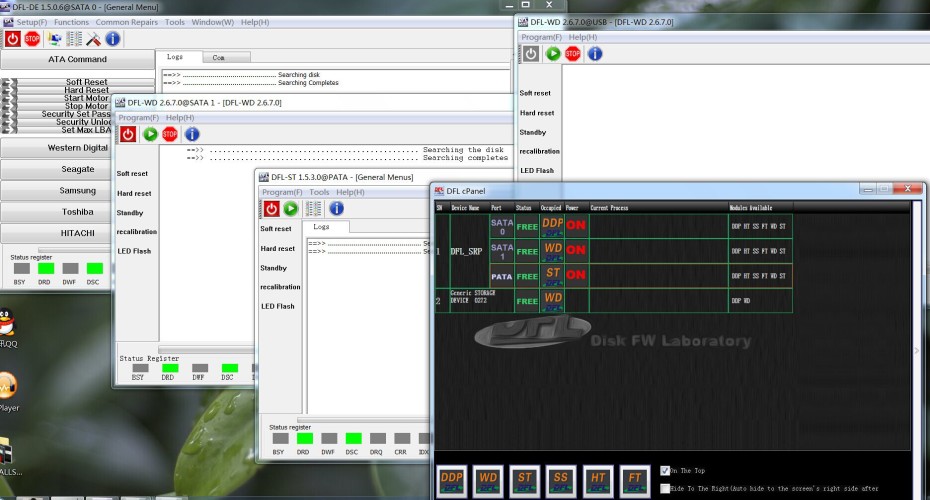Click the green play icon in DFL-WD USB window
The image size is (930, 500).
[553, 54]
